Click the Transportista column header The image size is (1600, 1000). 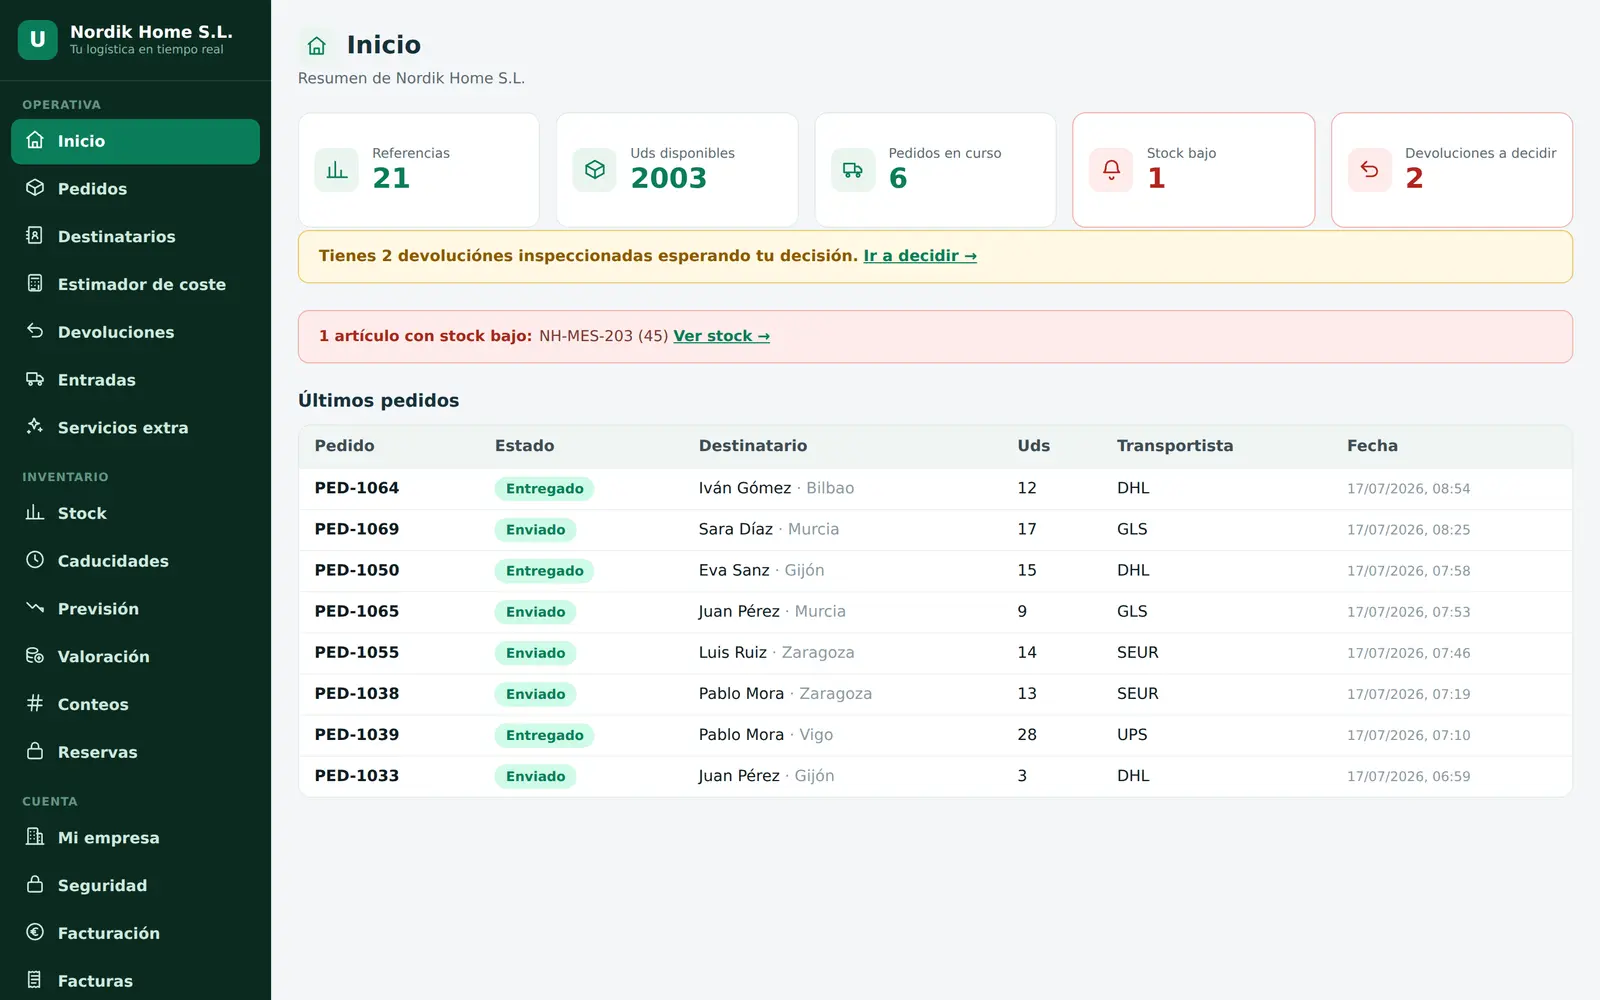pos(1175,446)
